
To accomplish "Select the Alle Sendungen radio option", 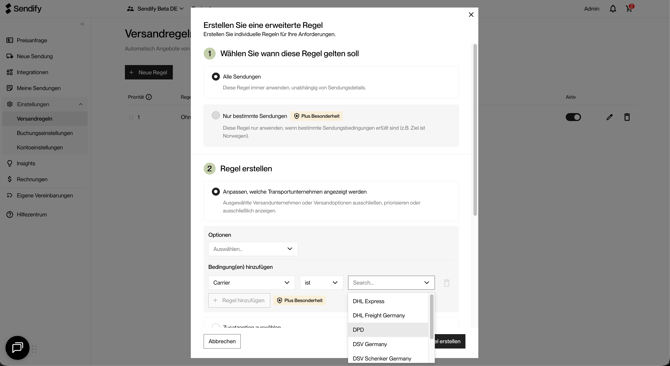I will 216,76.
